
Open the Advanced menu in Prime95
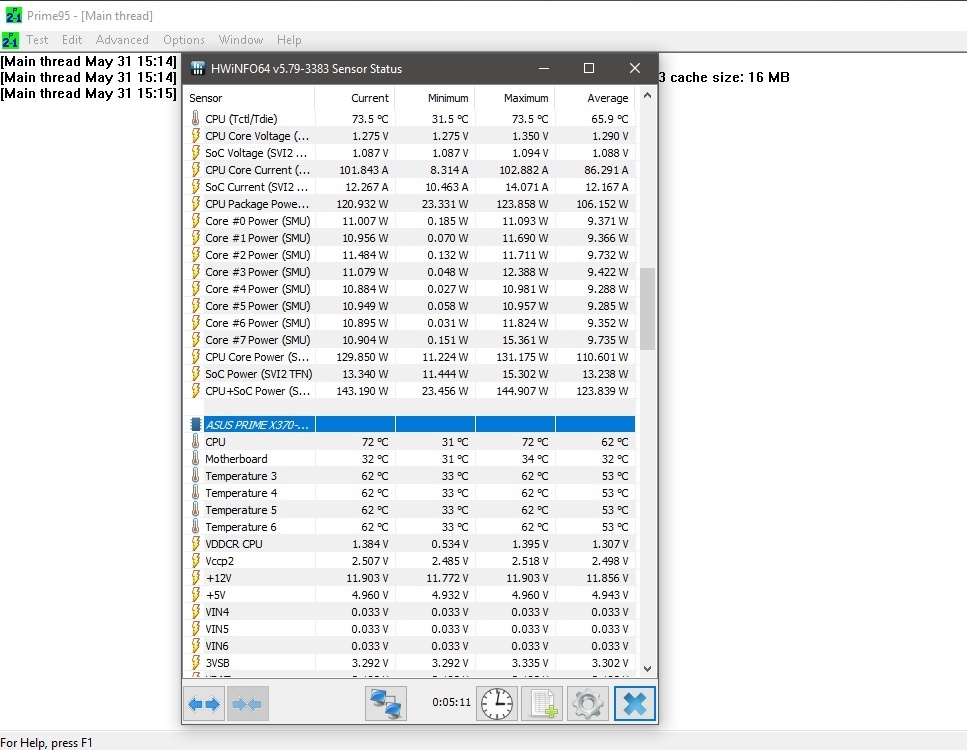122,40
